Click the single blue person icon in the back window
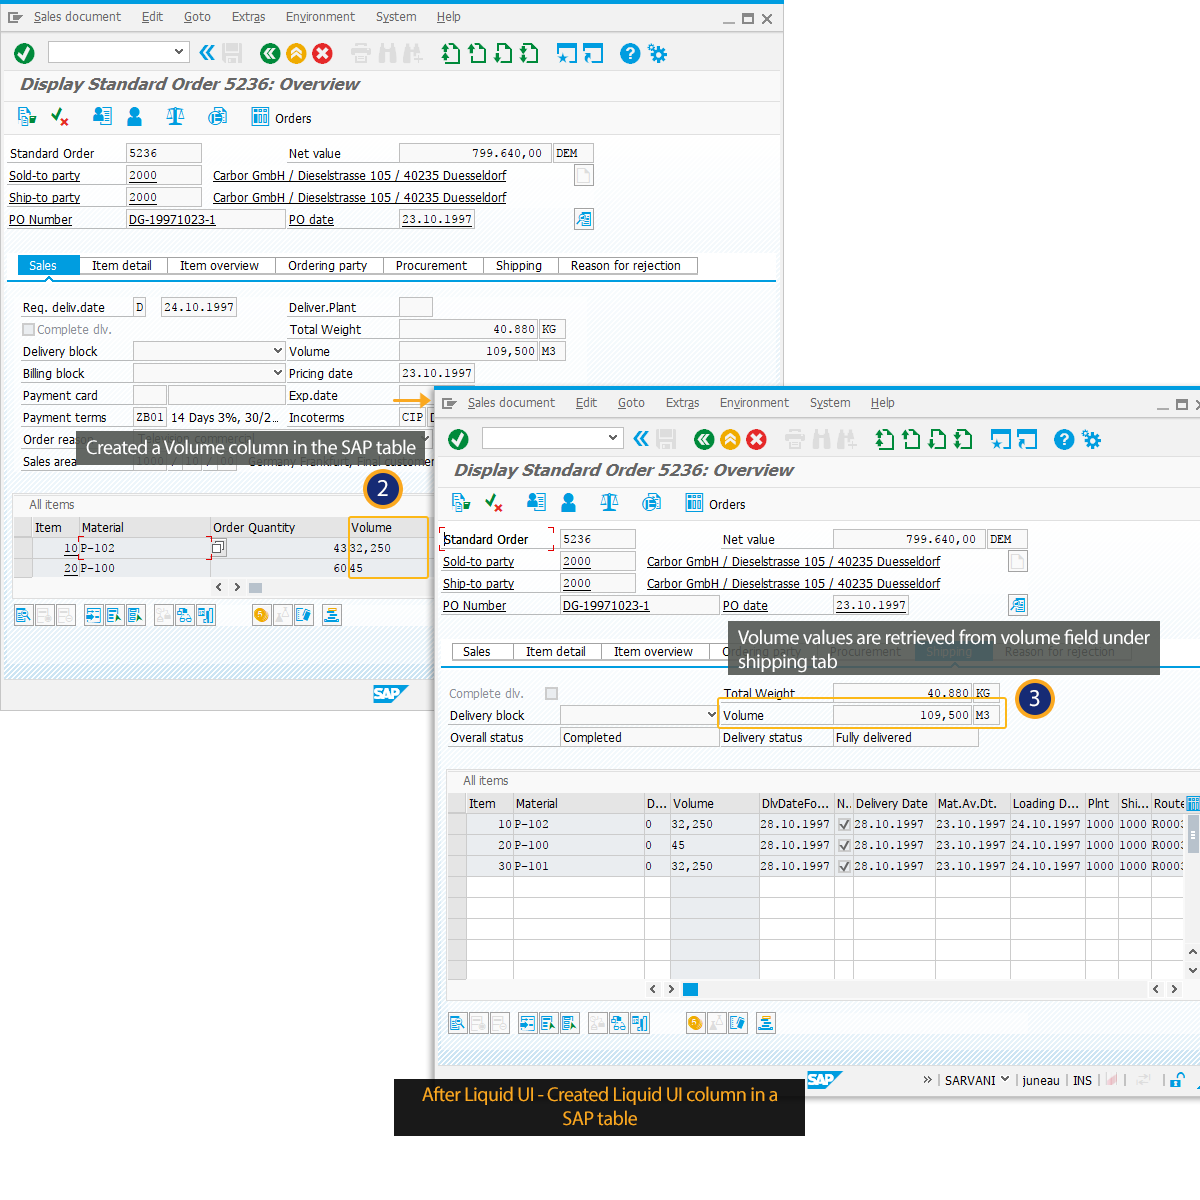 point(134,116)
